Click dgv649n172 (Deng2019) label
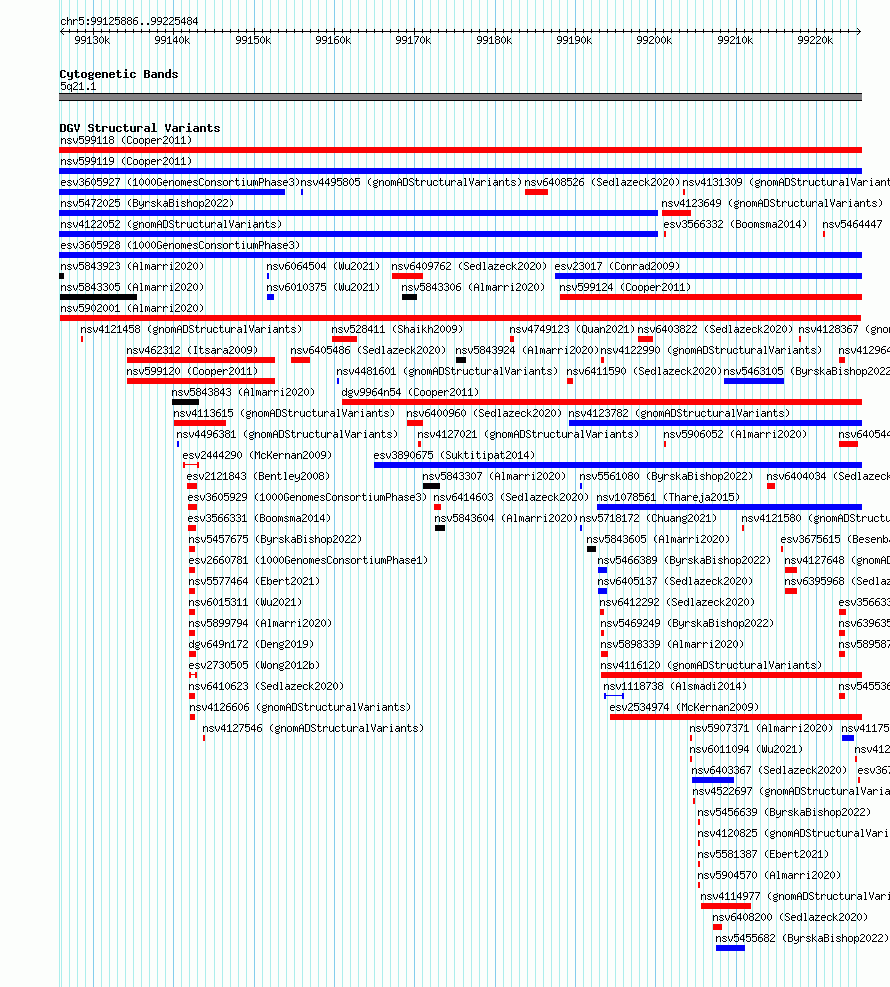 (251, 644)
